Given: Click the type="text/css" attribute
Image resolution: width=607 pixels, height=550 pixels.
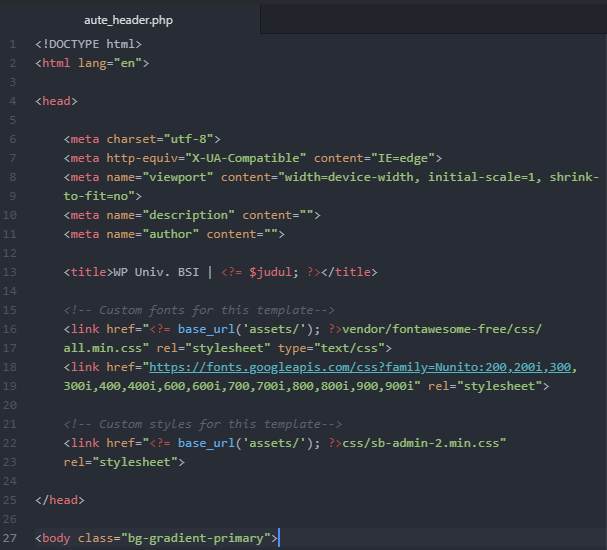Looking at the screenshot, I should pos(331,348).
